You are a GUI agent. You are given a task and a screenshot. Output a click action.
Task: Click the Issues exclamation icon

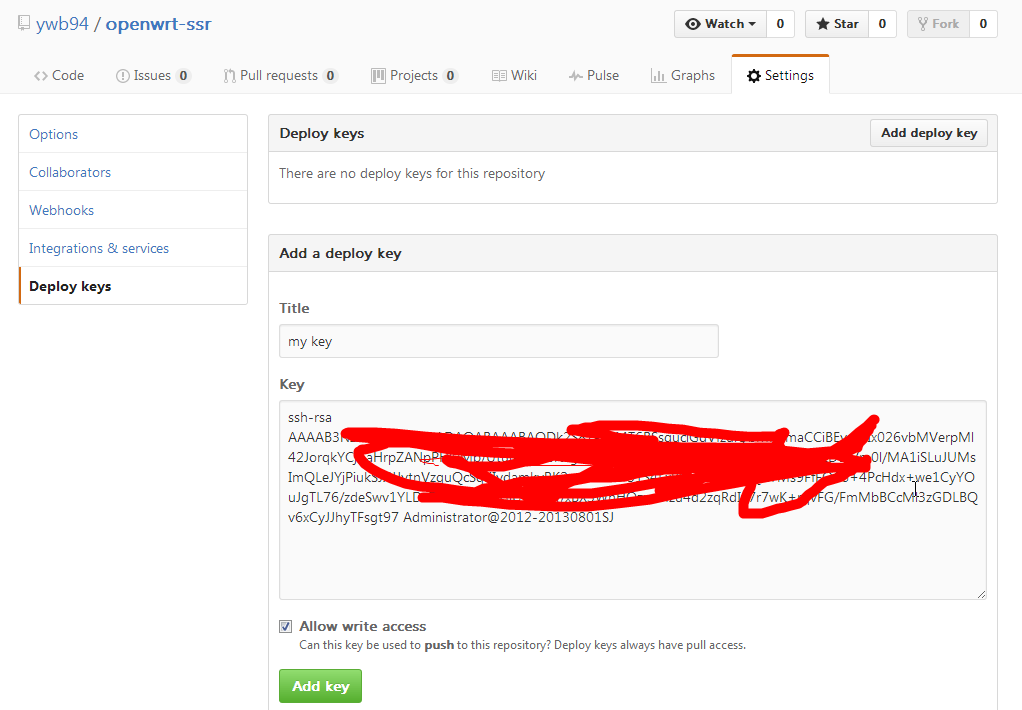[123, 76]
